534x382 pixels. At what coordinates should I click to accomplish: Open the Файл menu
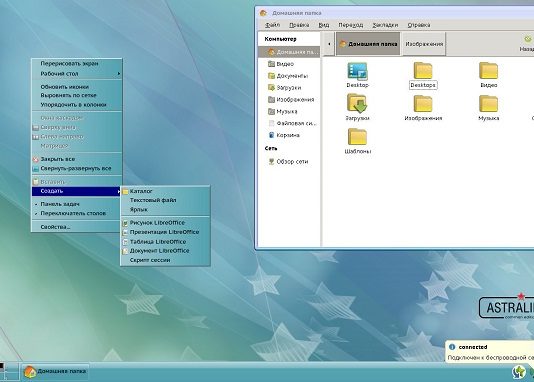[x=272, y=25]
